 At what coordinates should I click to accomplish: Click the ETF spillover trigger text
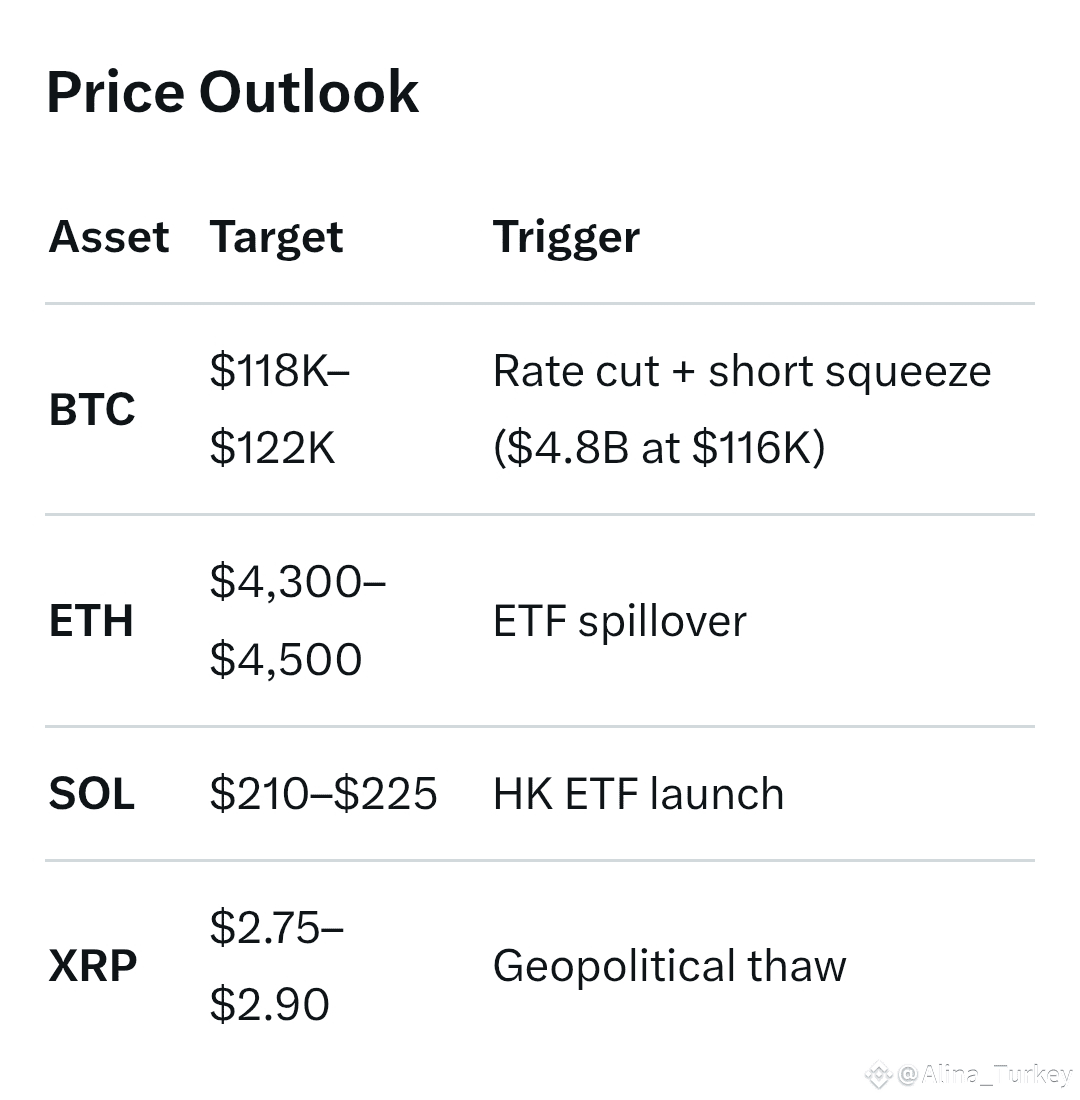click(620, 622)
